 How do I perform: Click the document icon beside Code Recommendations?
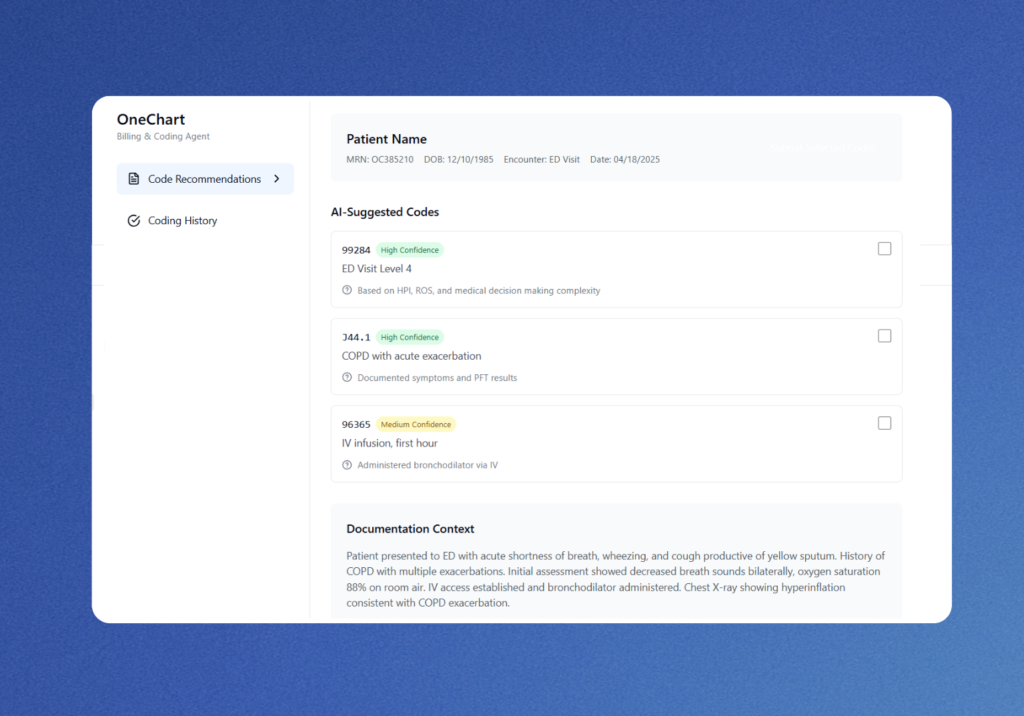tap(133, 178)
